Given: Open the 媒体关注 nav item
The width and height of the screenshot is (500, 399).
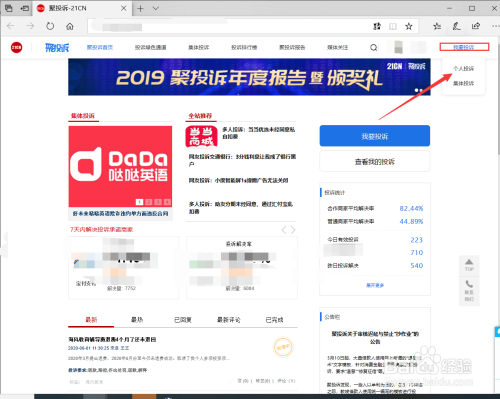Looking at the screenshot, I should tap(338, 48).
